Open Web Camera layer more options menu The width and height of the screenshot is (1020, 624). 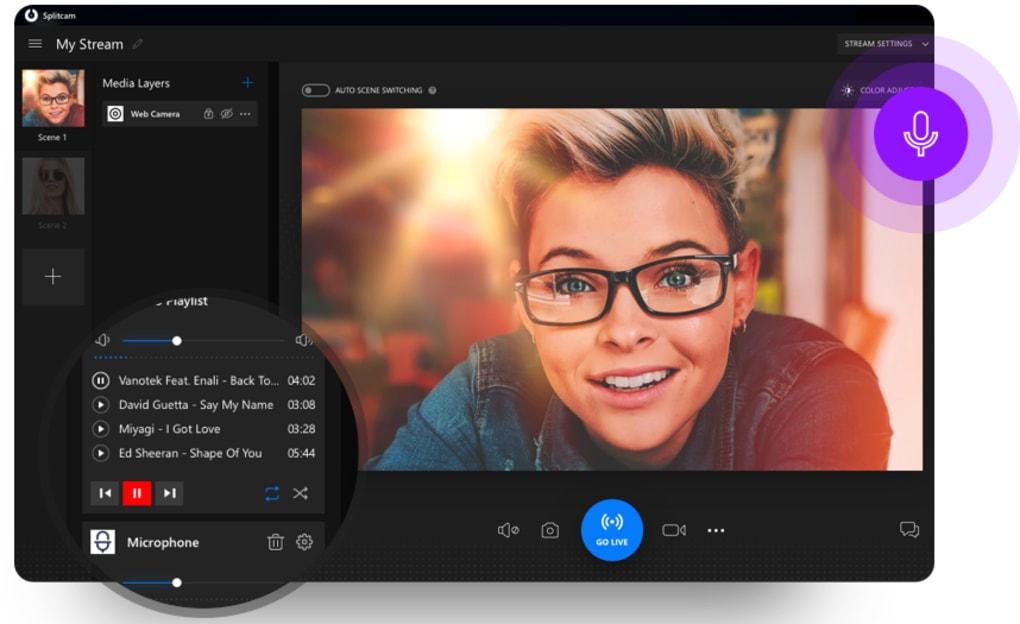point(245,114)
